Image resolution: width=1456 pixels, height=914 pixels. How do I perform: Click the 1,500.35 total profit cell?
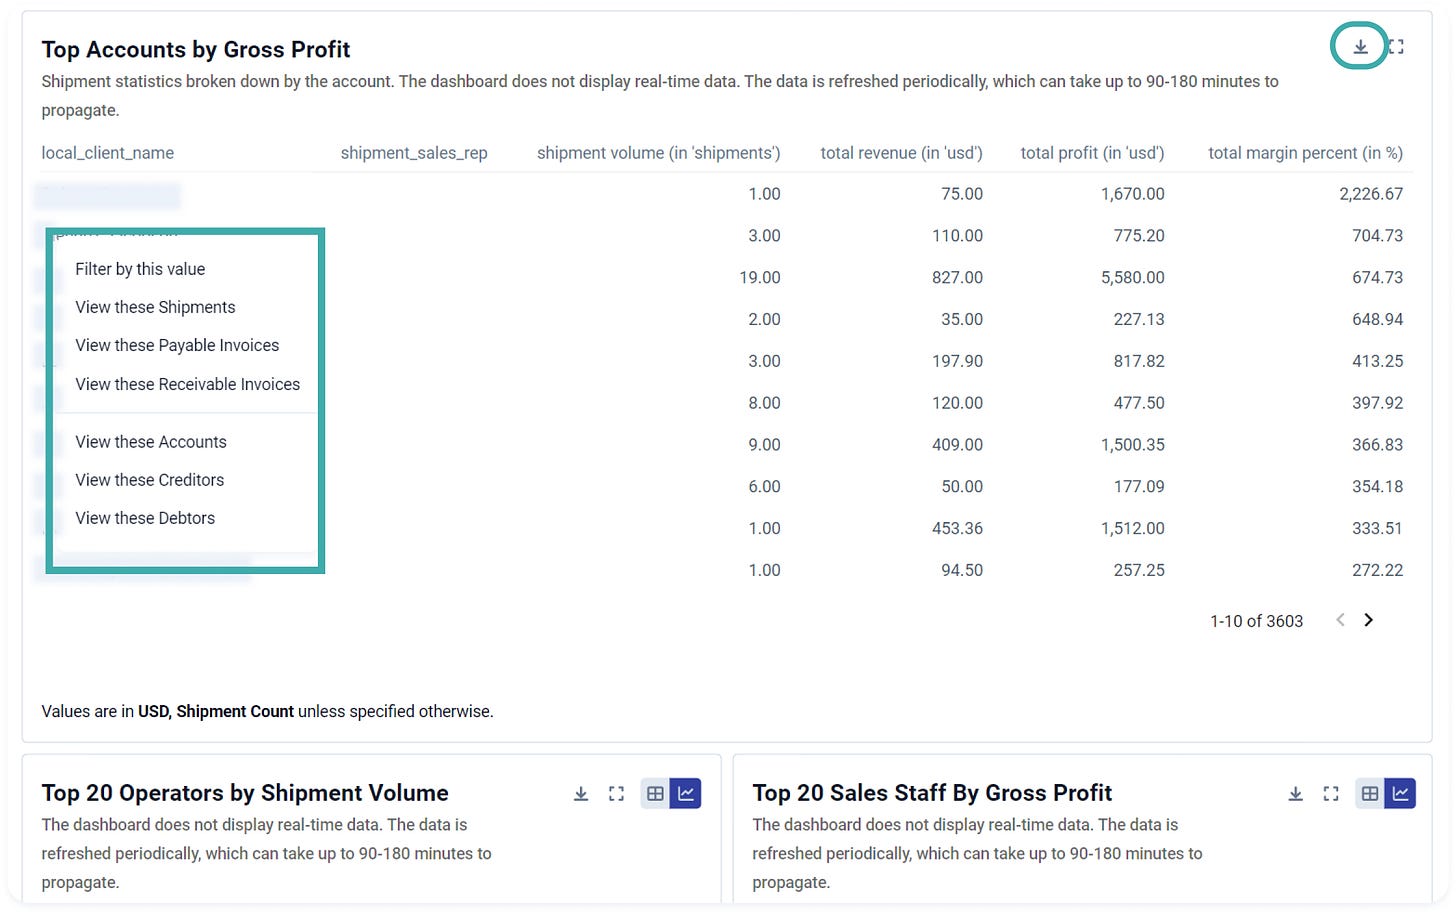(x=1132, y=444)
